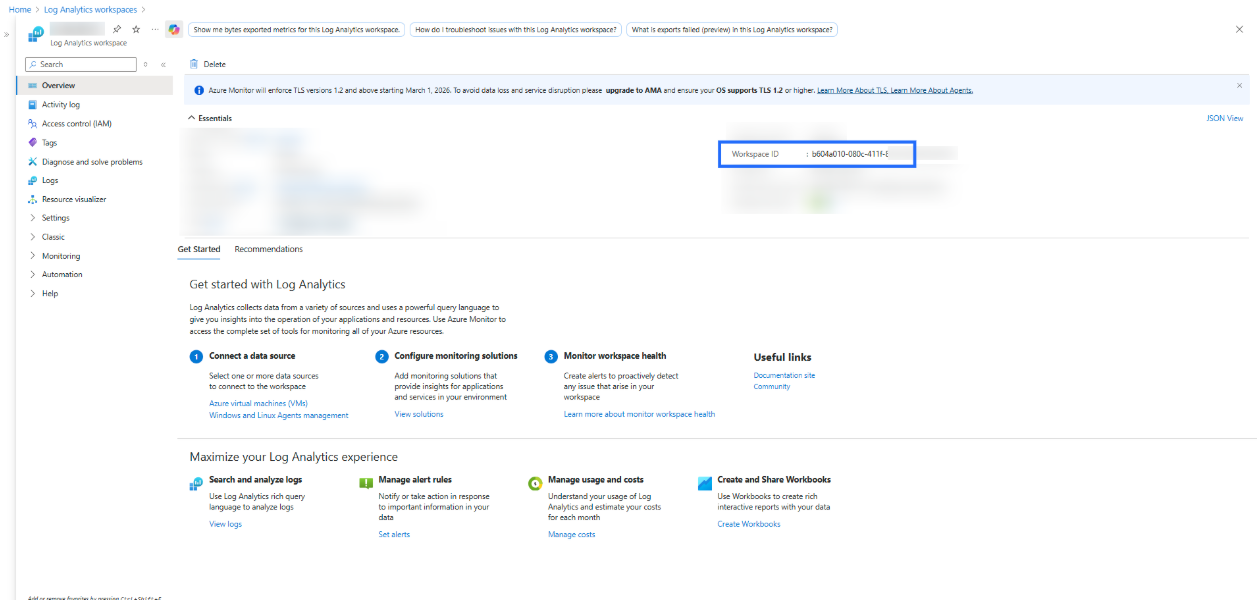This screenshot has height=600, width=1257.
Task: Click the Diagnose and solve problems wrench icon
Action: pos(33,162)
